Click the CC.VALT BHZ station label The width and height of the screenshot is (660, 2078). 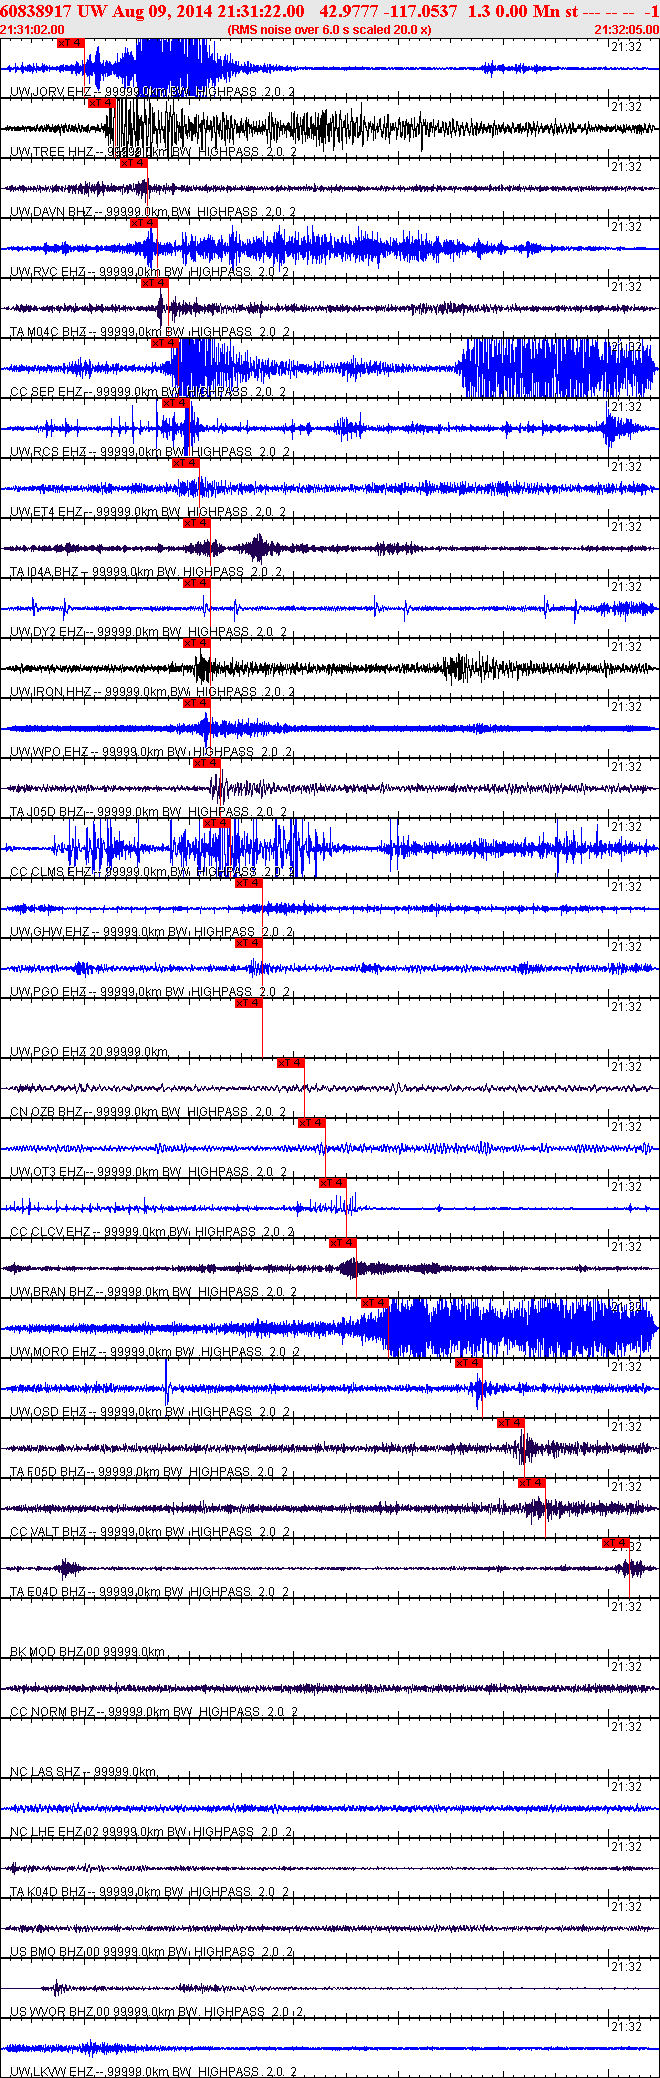pyautogui.click(x=48, y=1532)
